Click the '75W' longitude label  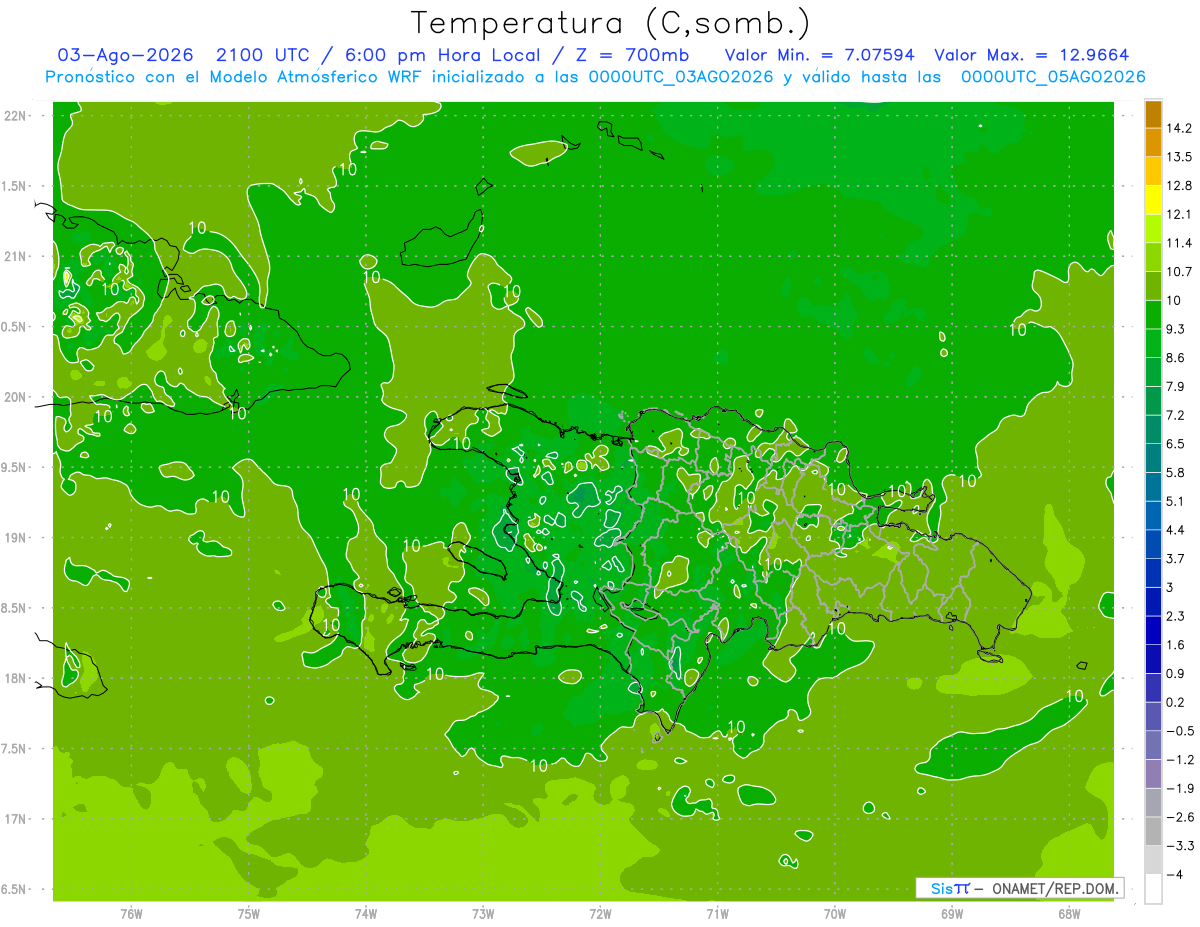click(x=248, y=914)
